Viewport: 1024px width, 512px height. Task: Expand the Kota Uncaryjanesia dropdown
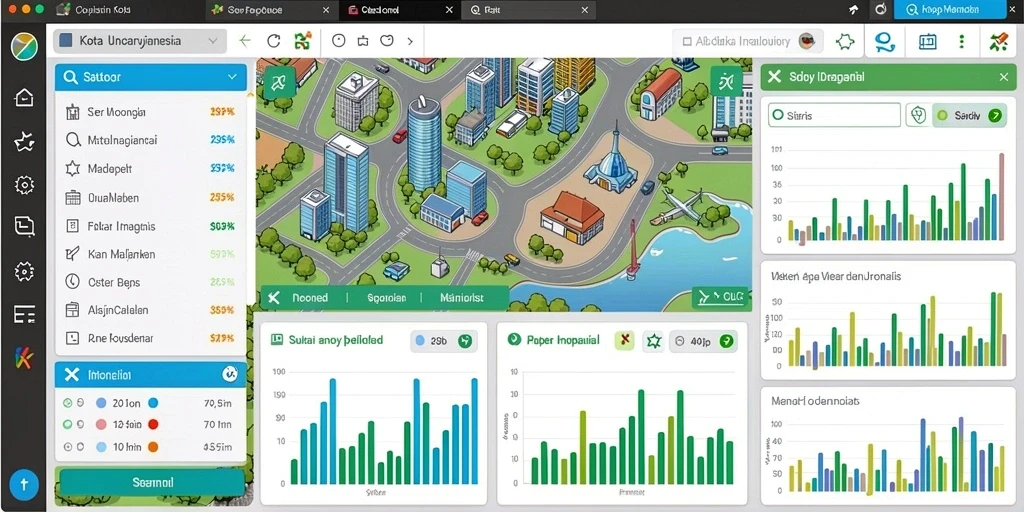click(x=140, y=40)
